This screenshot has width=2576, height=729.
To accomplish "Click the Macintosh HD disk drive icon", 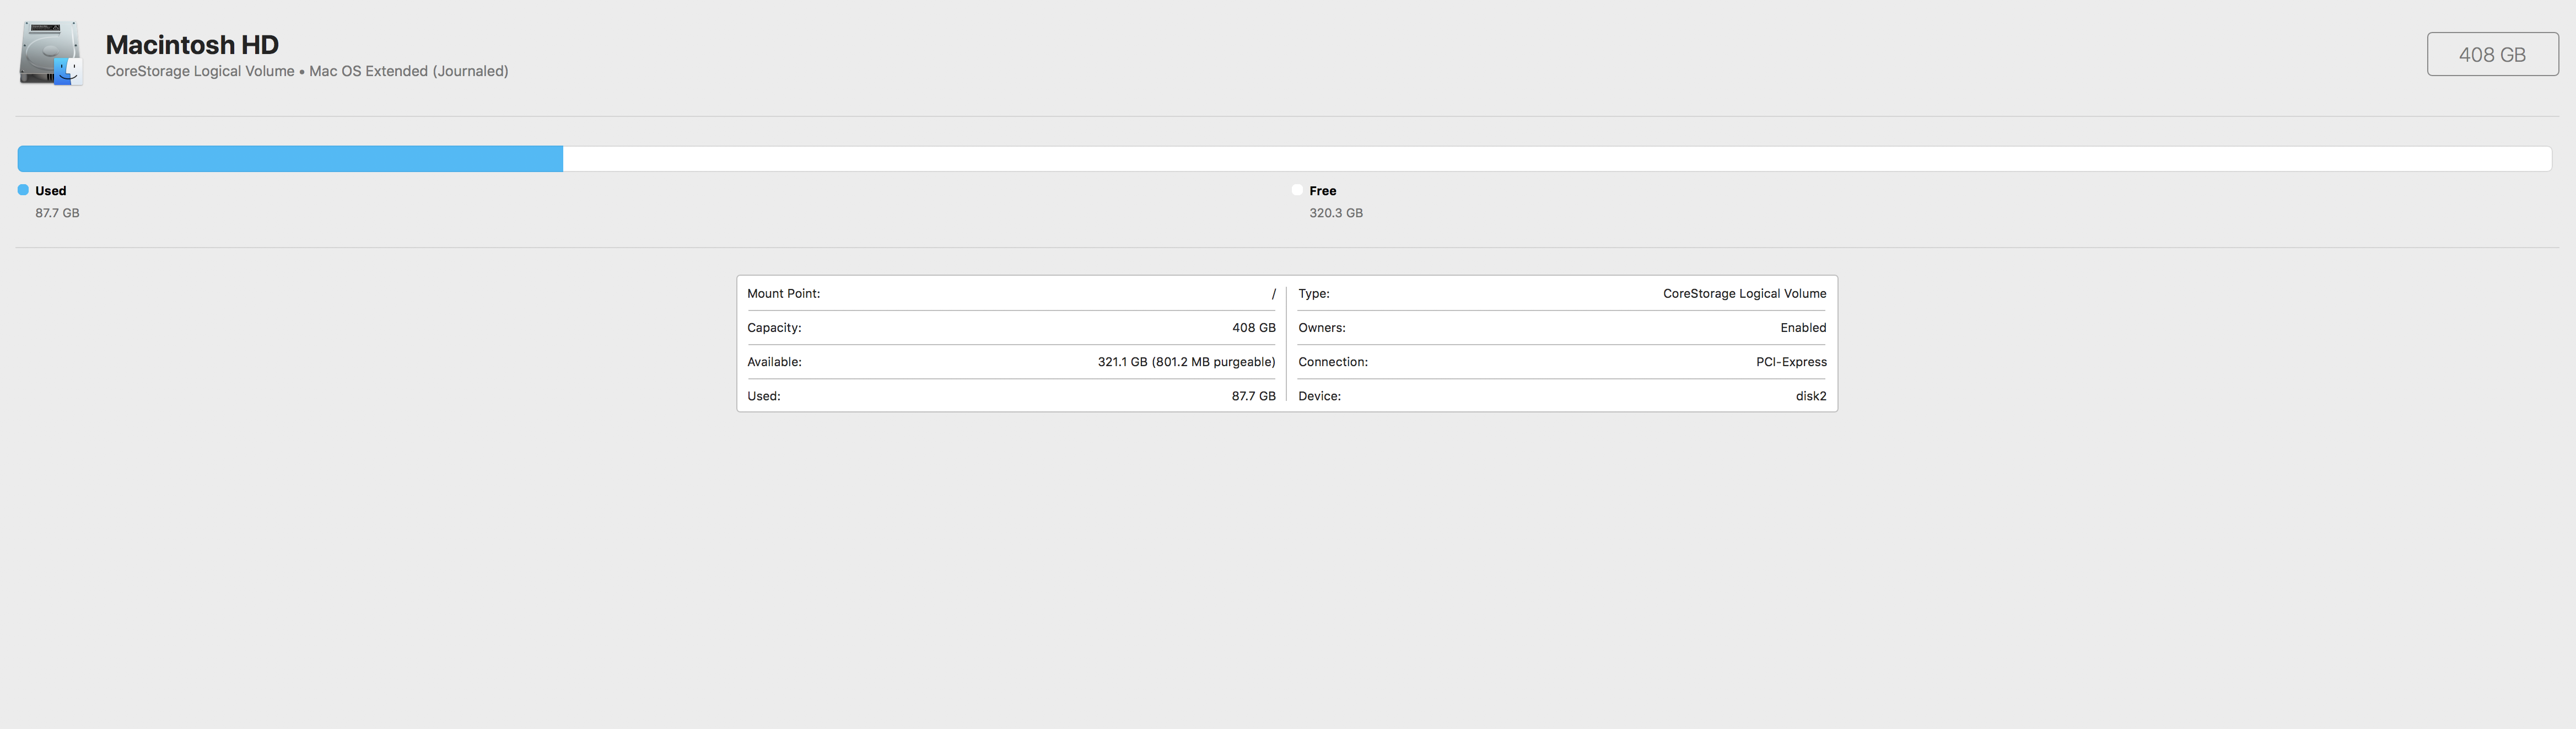I will (50, 54).
